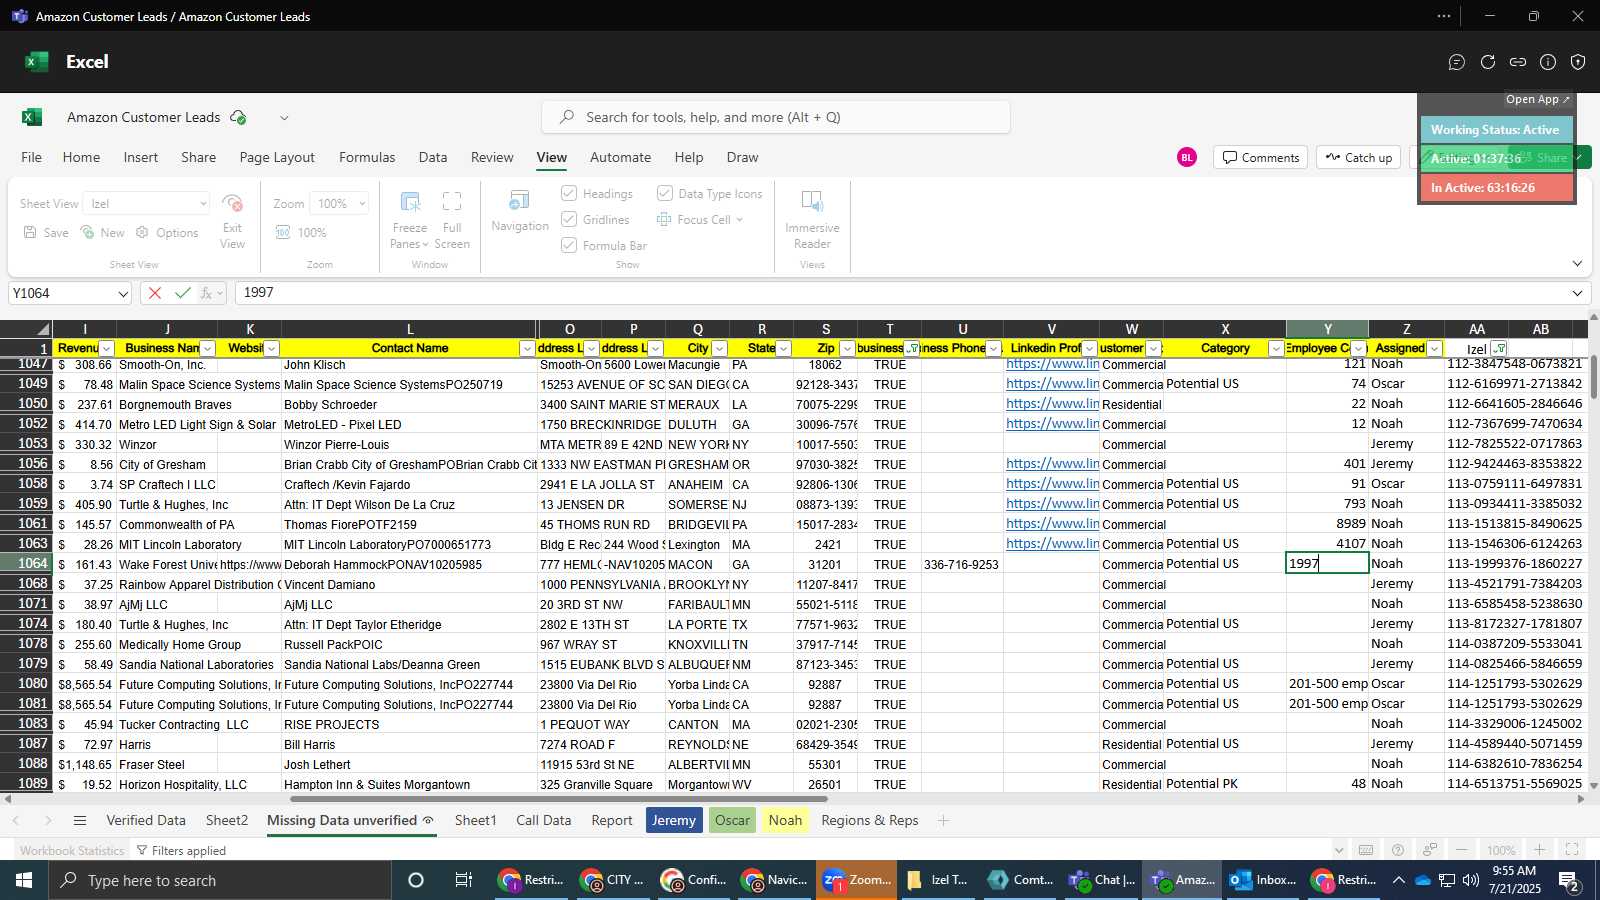1600x900 pixels.
Task: Collapse the ribbon with chevron
Action: pos(1577,264)
